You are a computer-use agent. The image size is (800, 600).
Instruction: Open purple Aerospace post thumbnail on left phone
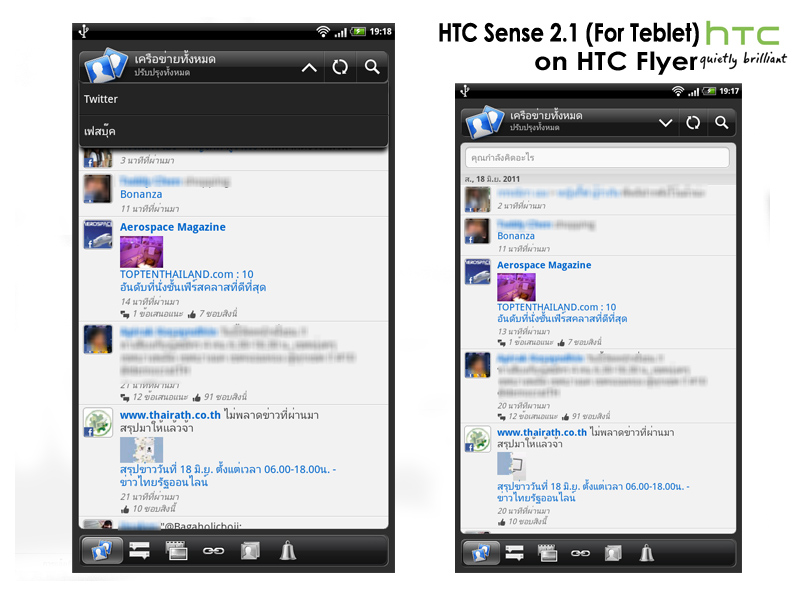(x=141, y=252)
